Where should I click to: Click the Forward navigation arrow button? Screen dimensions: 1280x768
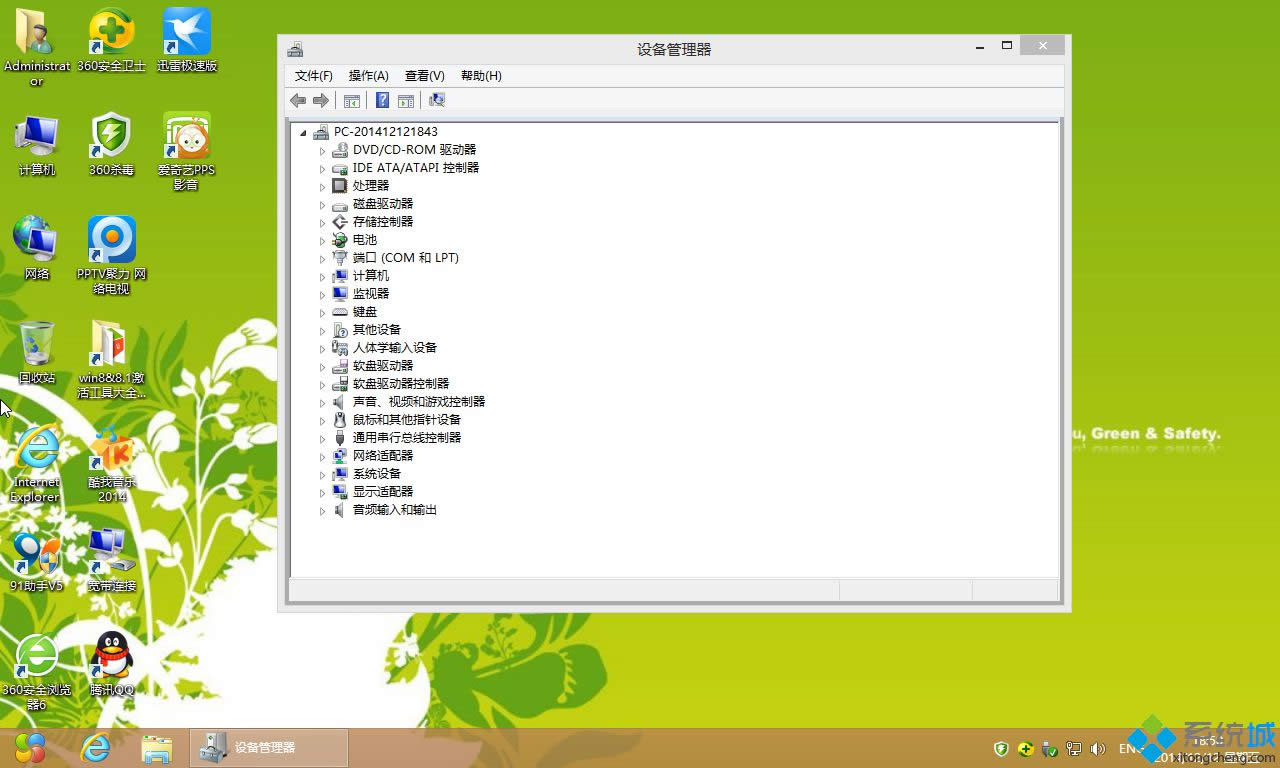(x=319, y=100)
